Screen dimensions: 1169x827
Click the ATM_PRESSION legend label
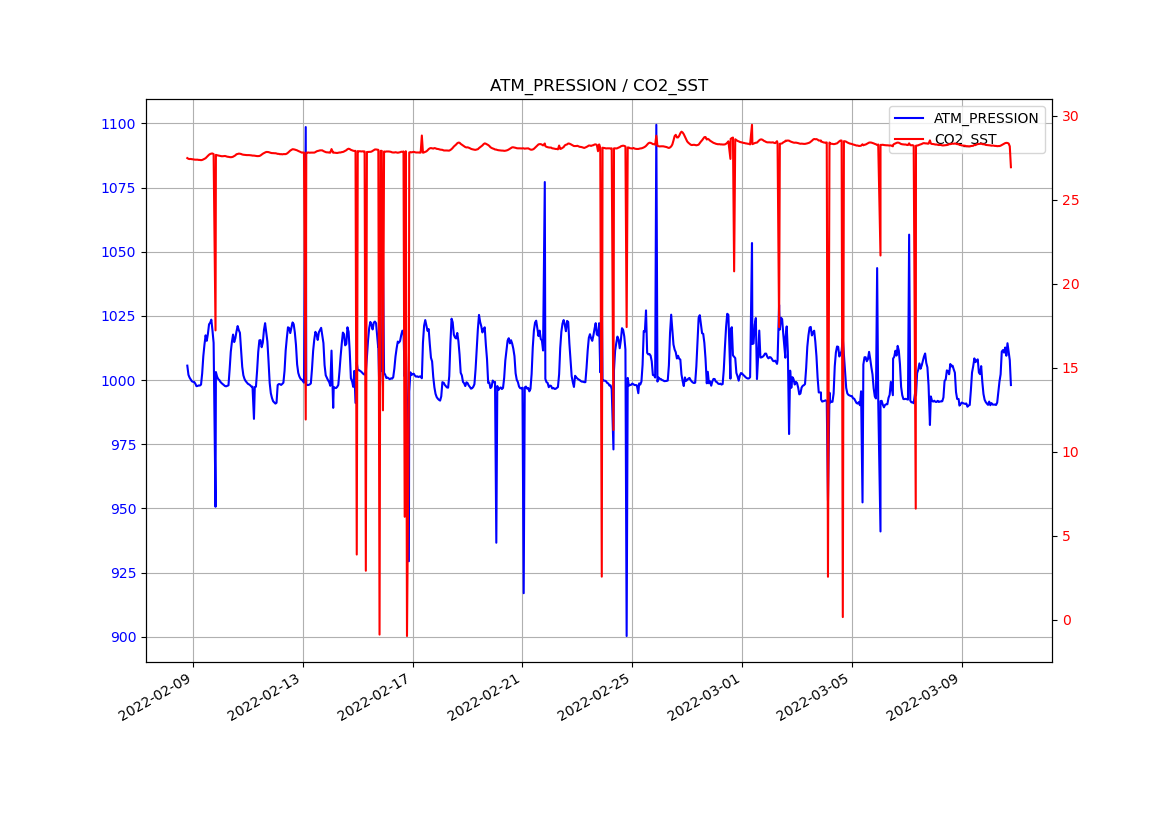tap(985, 118)
